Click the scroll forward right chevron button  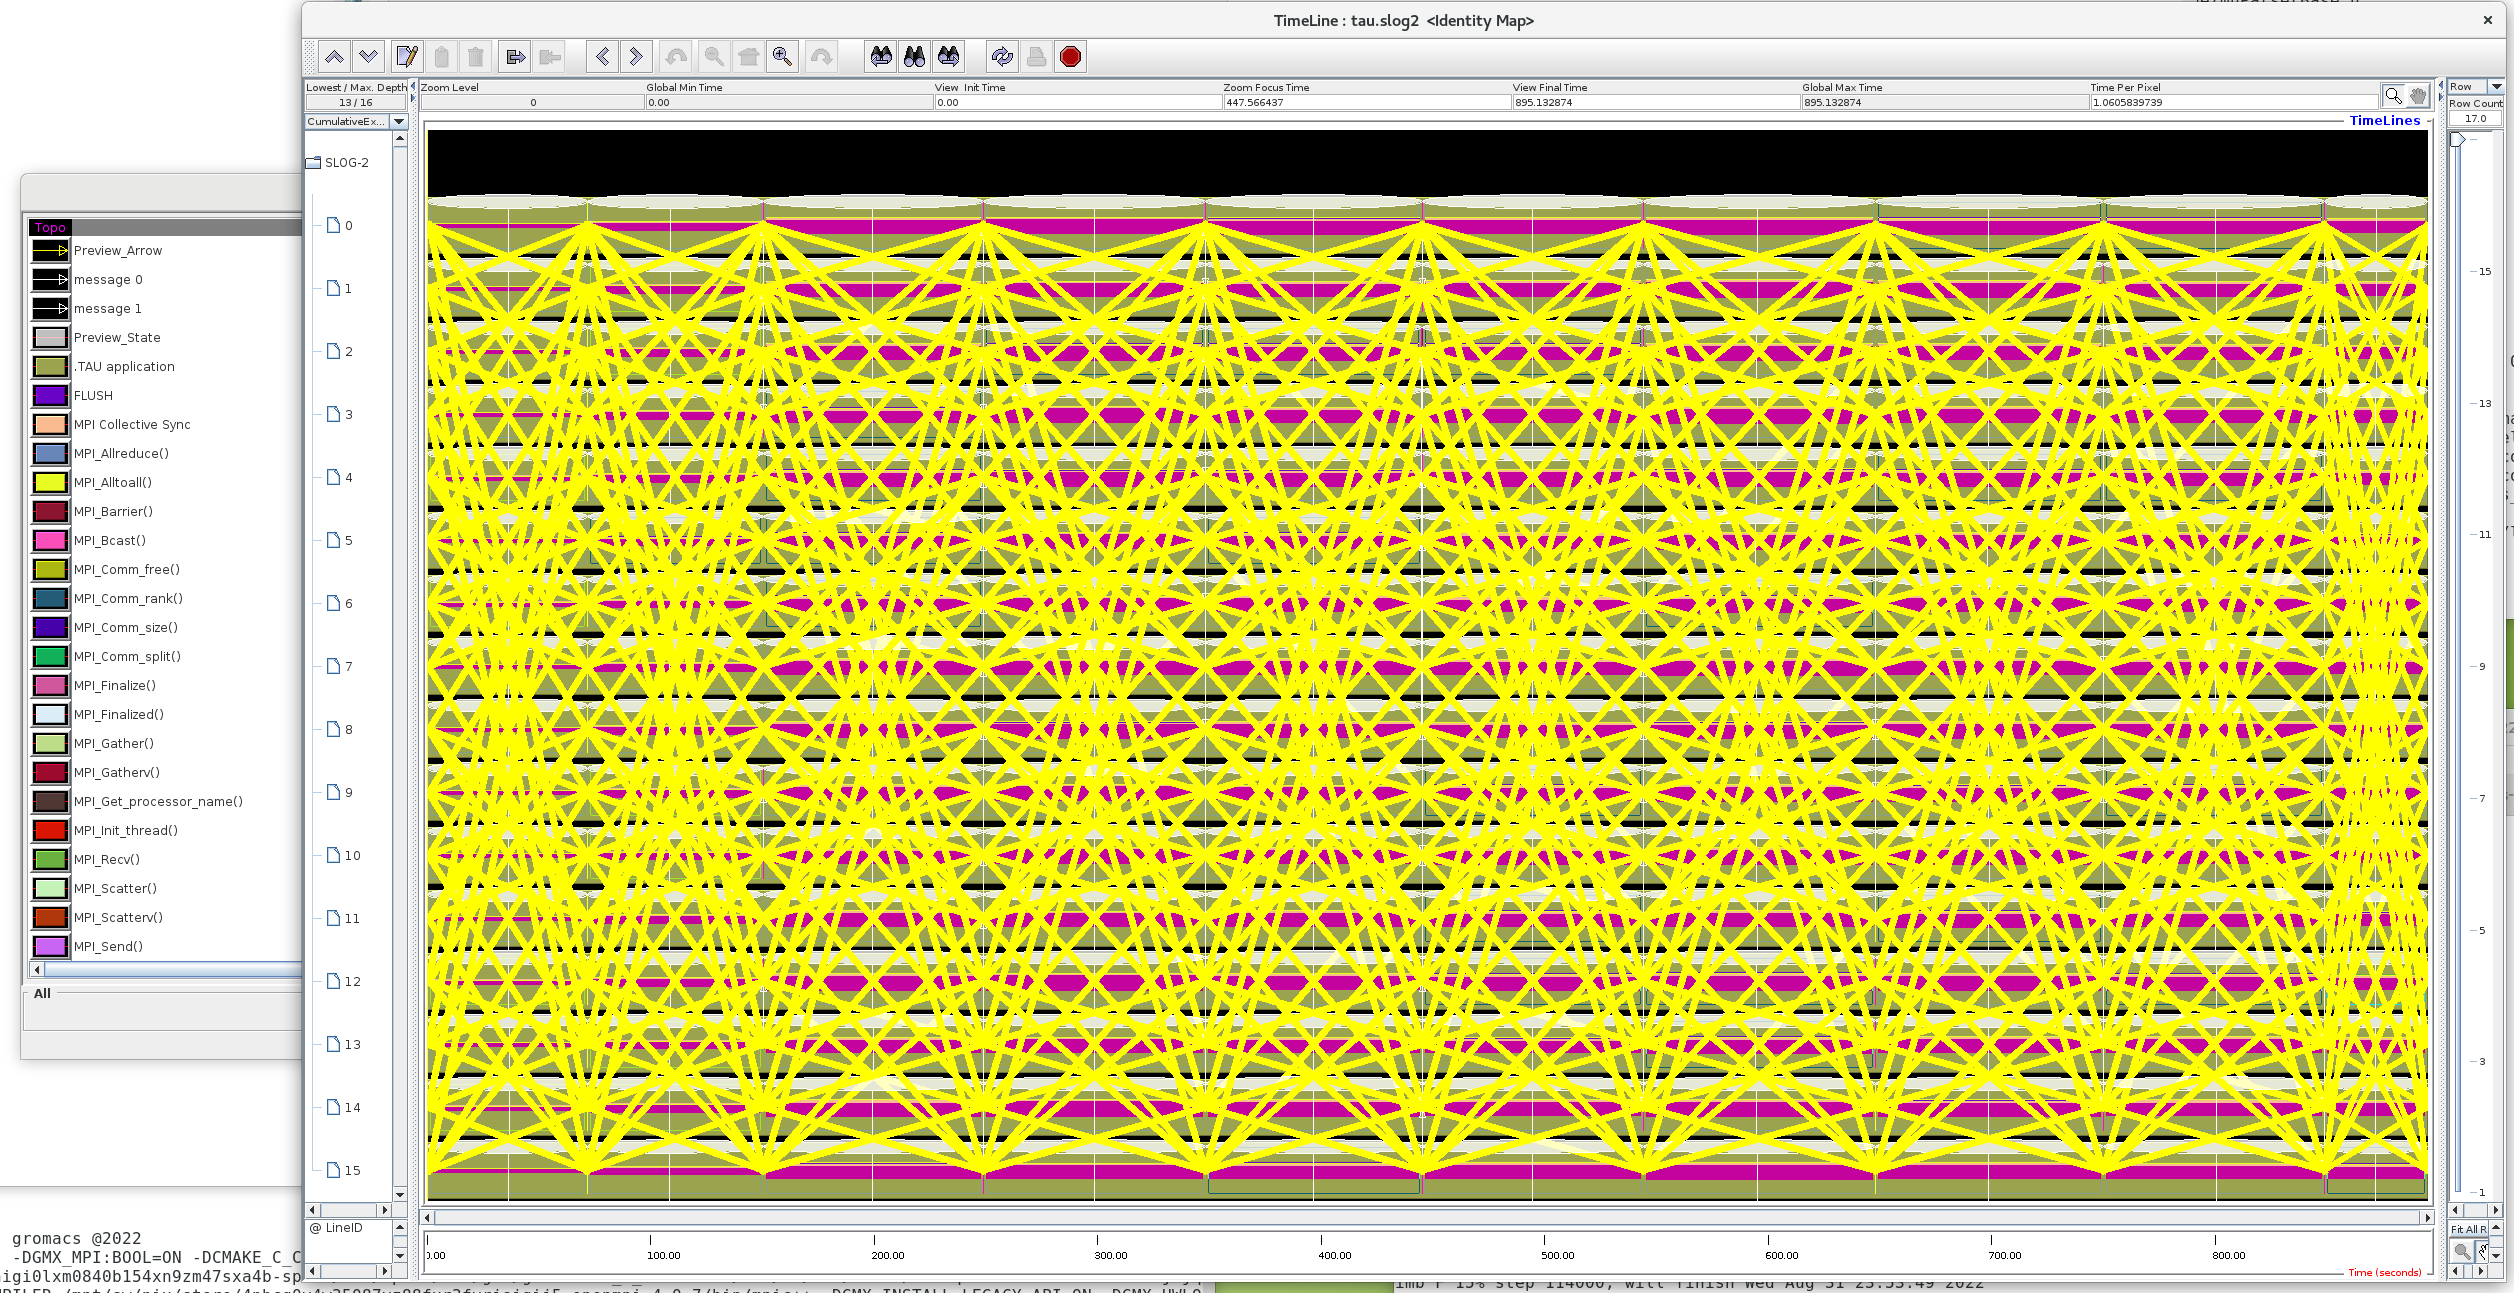(636, 57)
